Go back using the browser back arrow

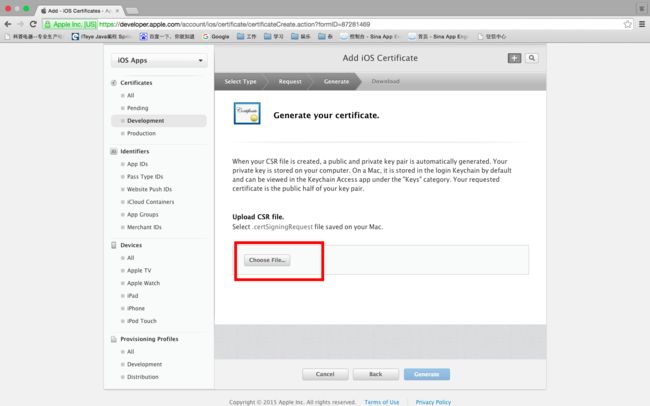click(7, 24)
